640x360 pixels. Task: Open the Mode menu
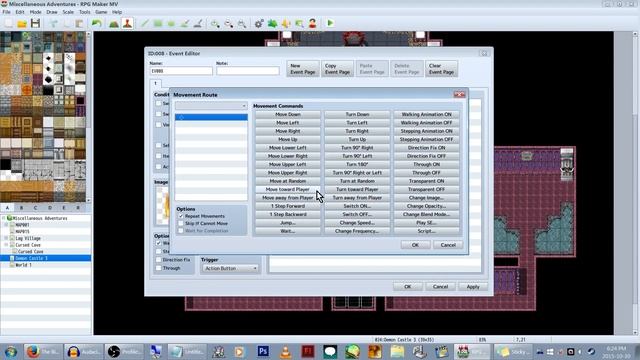[35, 12]
